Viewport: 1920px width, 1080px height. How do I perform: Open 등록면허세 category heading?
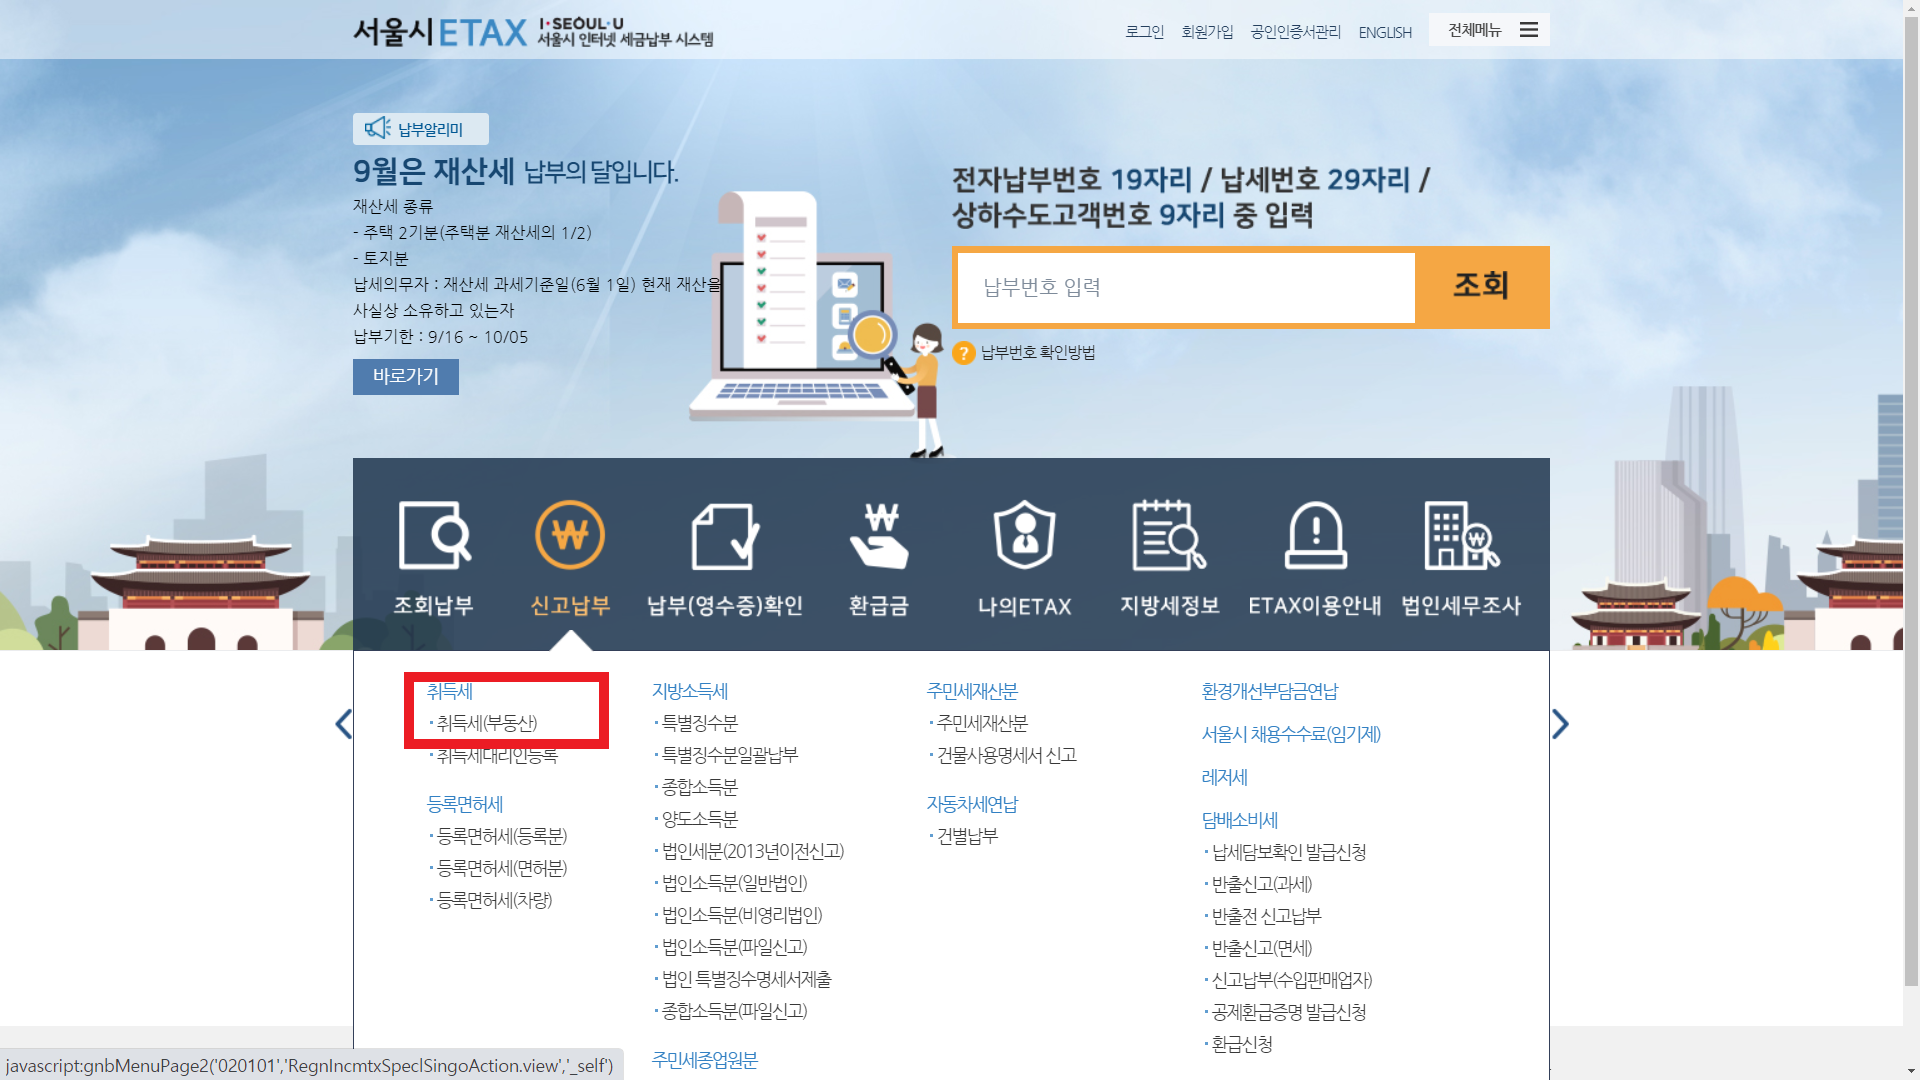(465, 804)
